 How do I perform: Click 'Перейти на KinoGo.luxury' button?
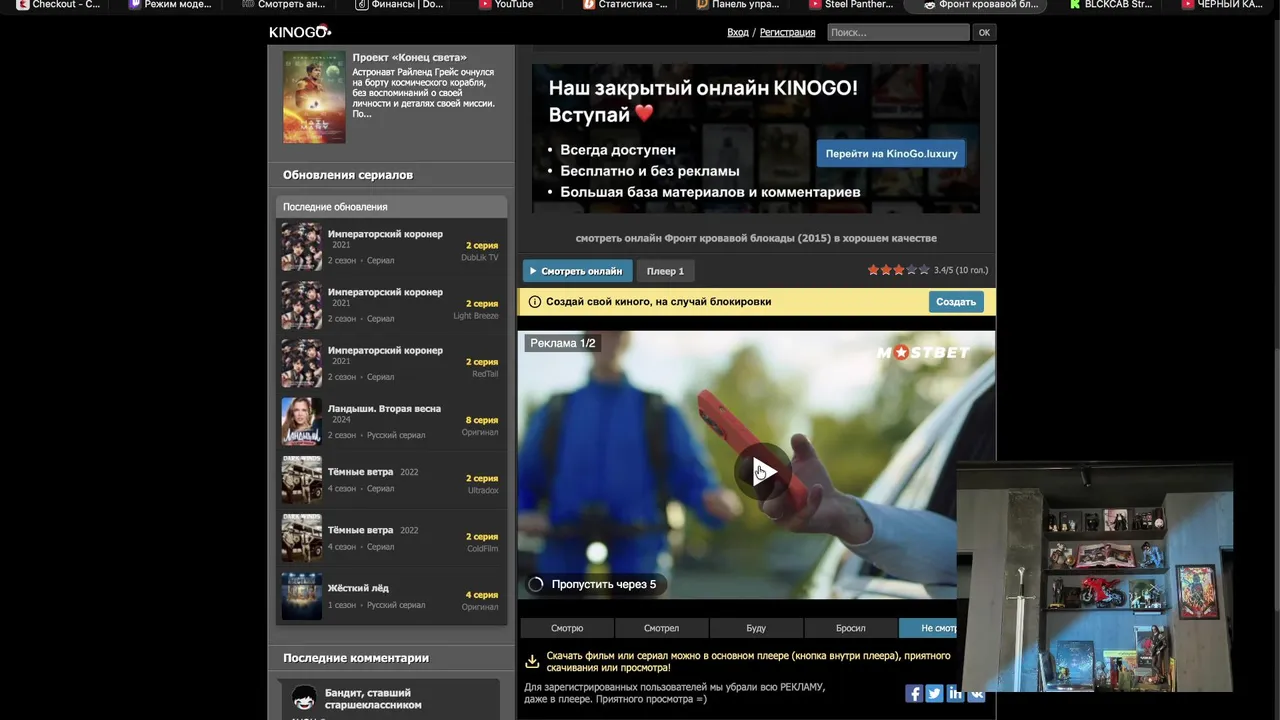891,154
